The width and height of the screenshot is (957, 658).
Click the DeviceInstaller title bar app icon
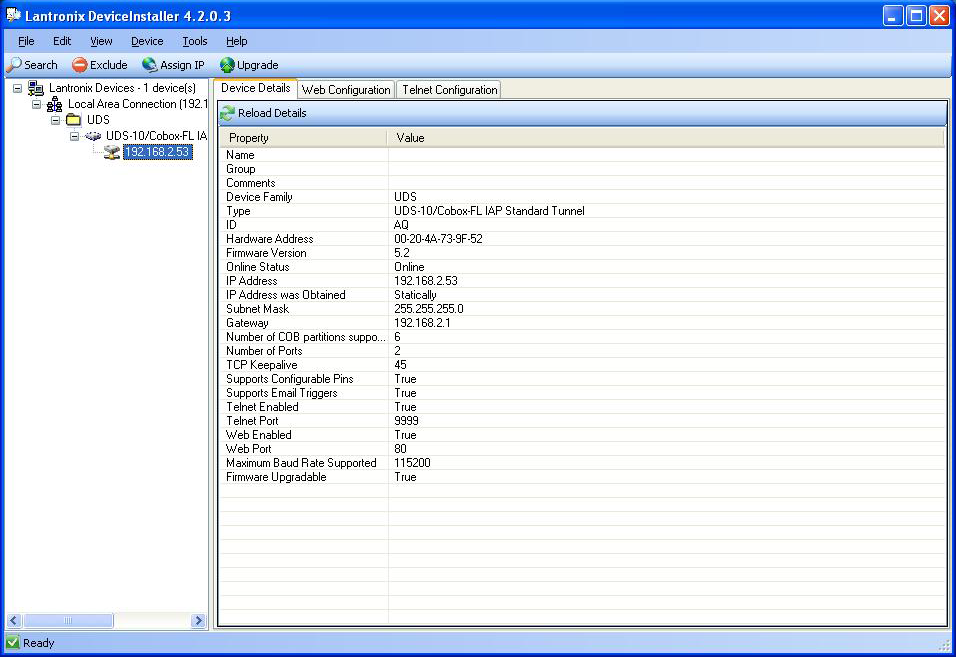coord(13,15)
